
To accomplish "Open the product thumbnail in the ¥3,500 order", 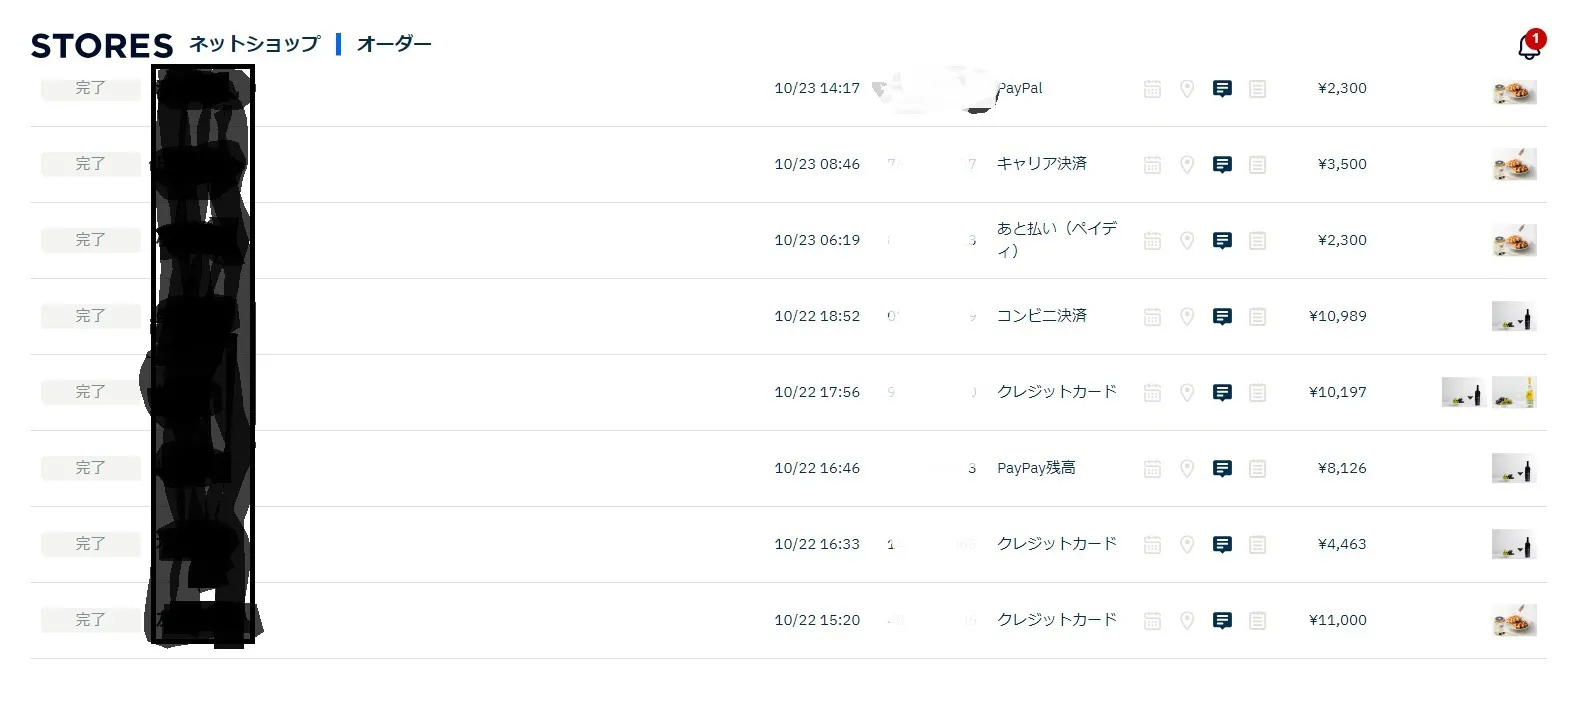I will (1514, 164).
